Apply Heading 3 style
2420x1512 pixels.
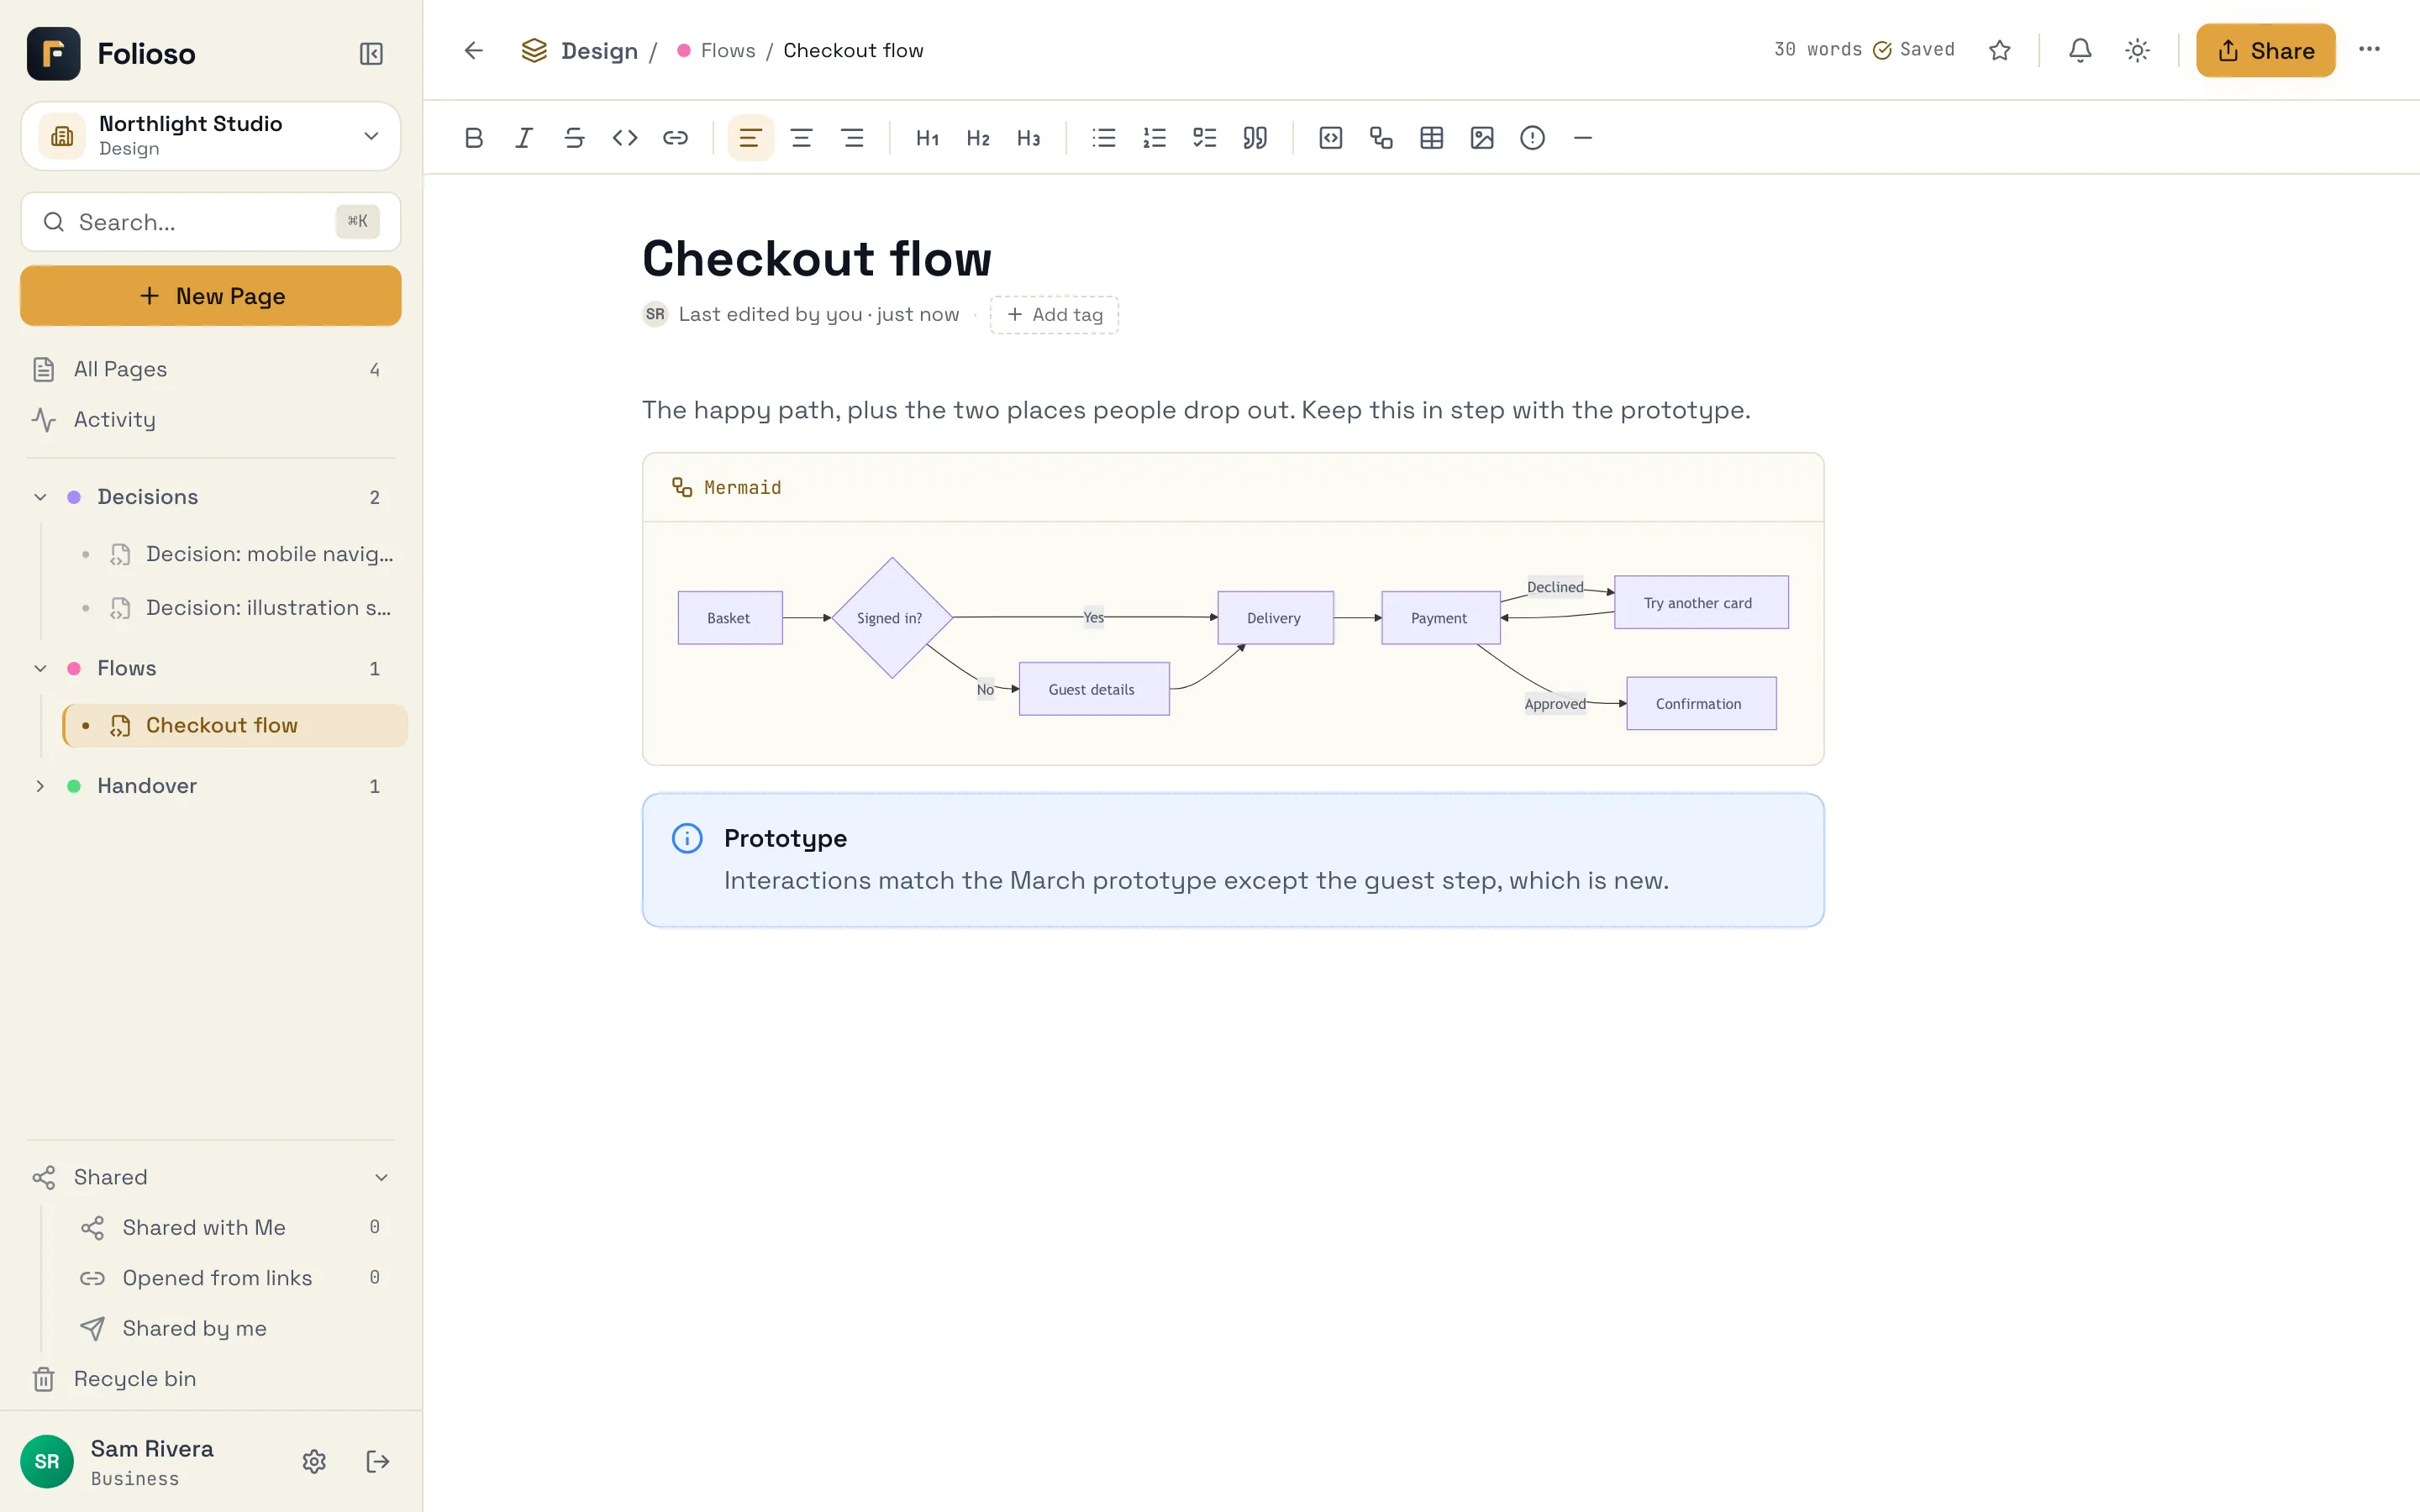(1028, 138)
